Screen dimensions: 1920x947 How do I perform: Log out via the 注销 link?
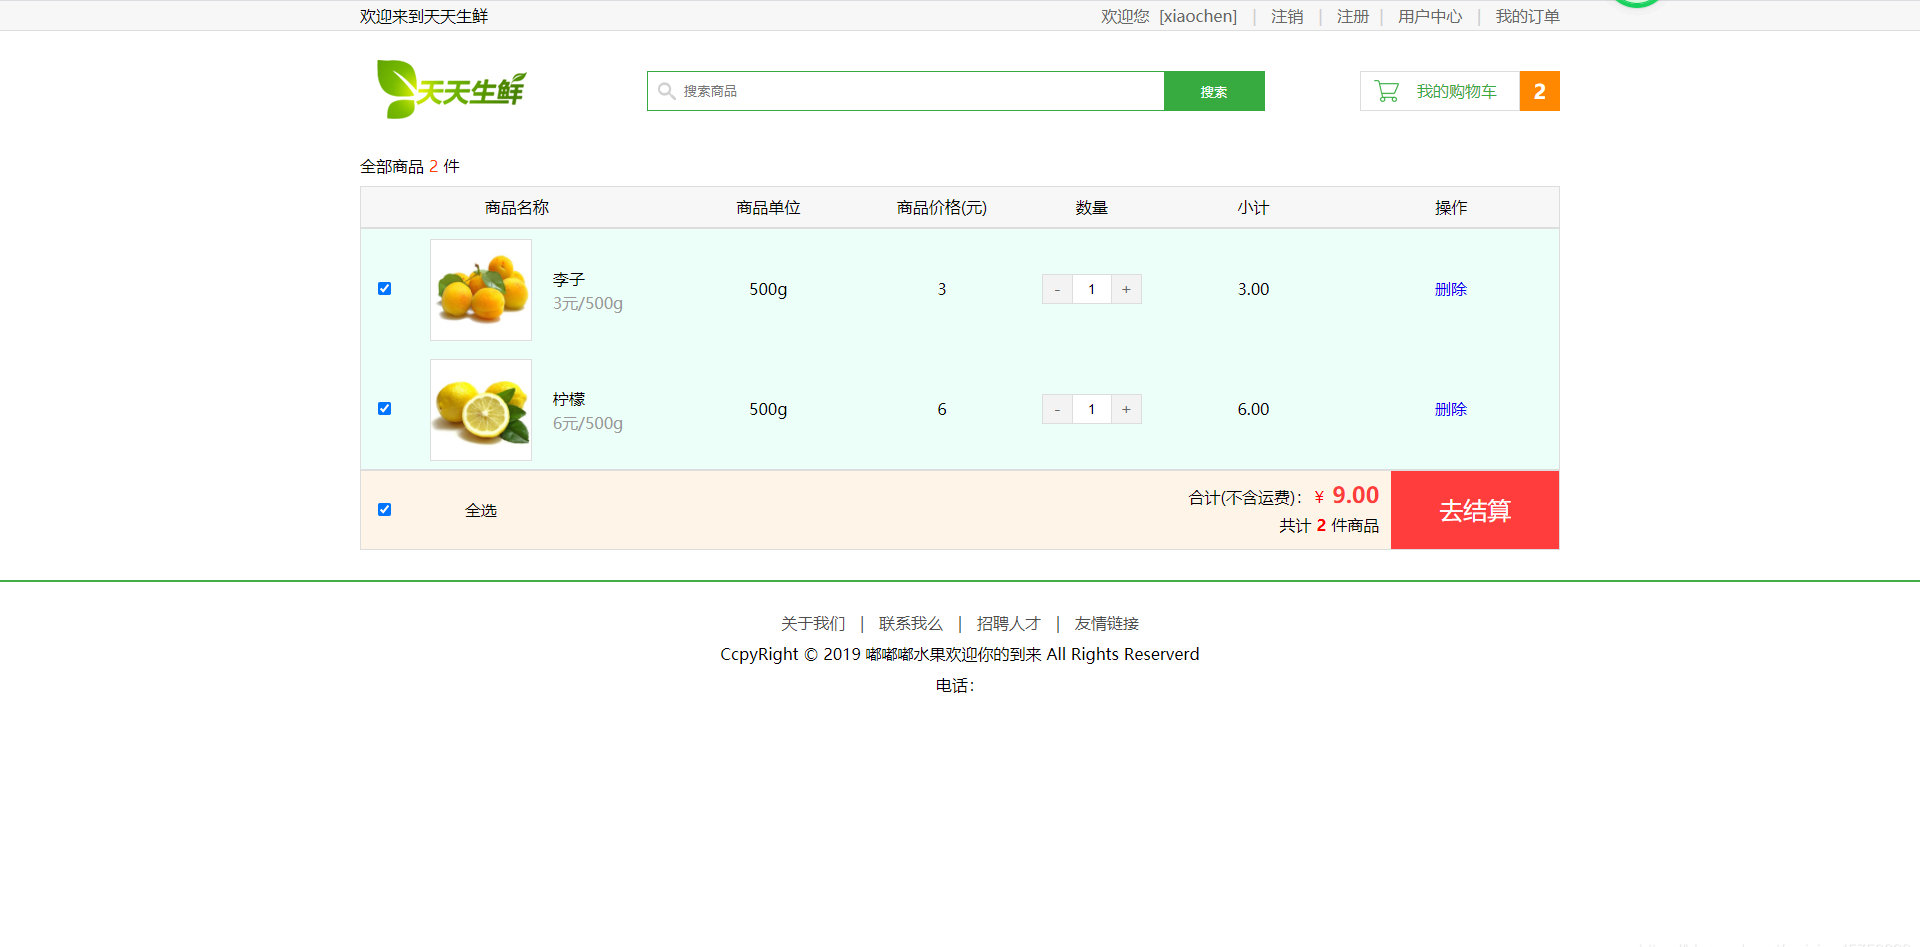coord(1286,16)
